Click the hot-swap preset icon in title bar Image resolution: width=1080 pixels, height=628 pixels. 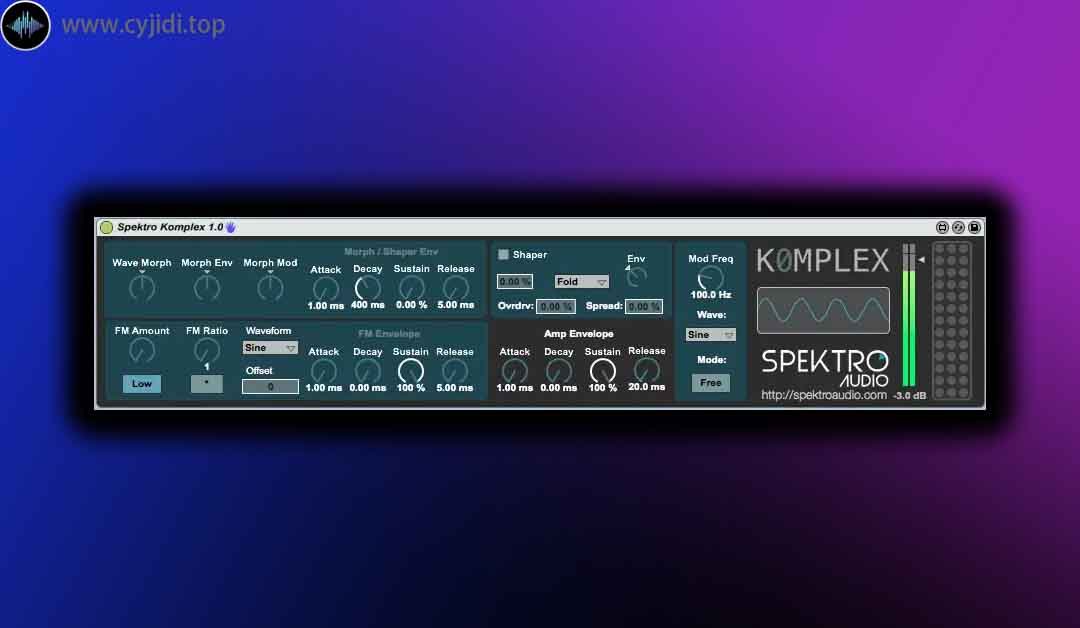[x=958, y=227]
